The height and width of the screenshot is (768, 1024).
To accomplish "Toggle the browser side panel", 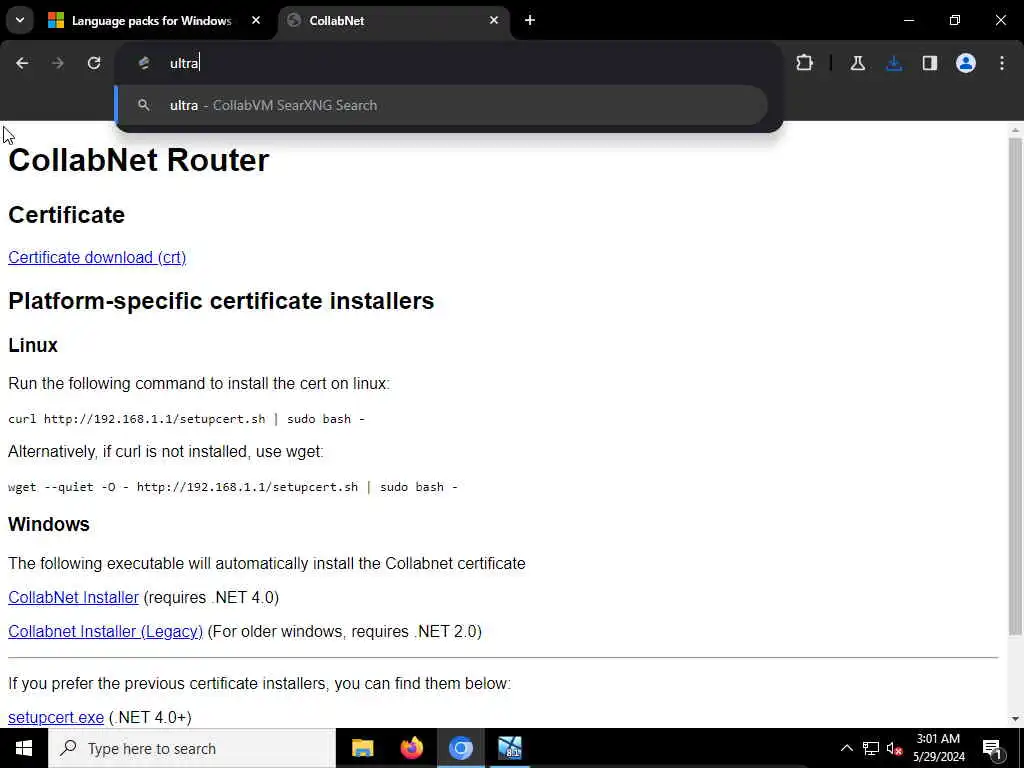I will [930, 63].
